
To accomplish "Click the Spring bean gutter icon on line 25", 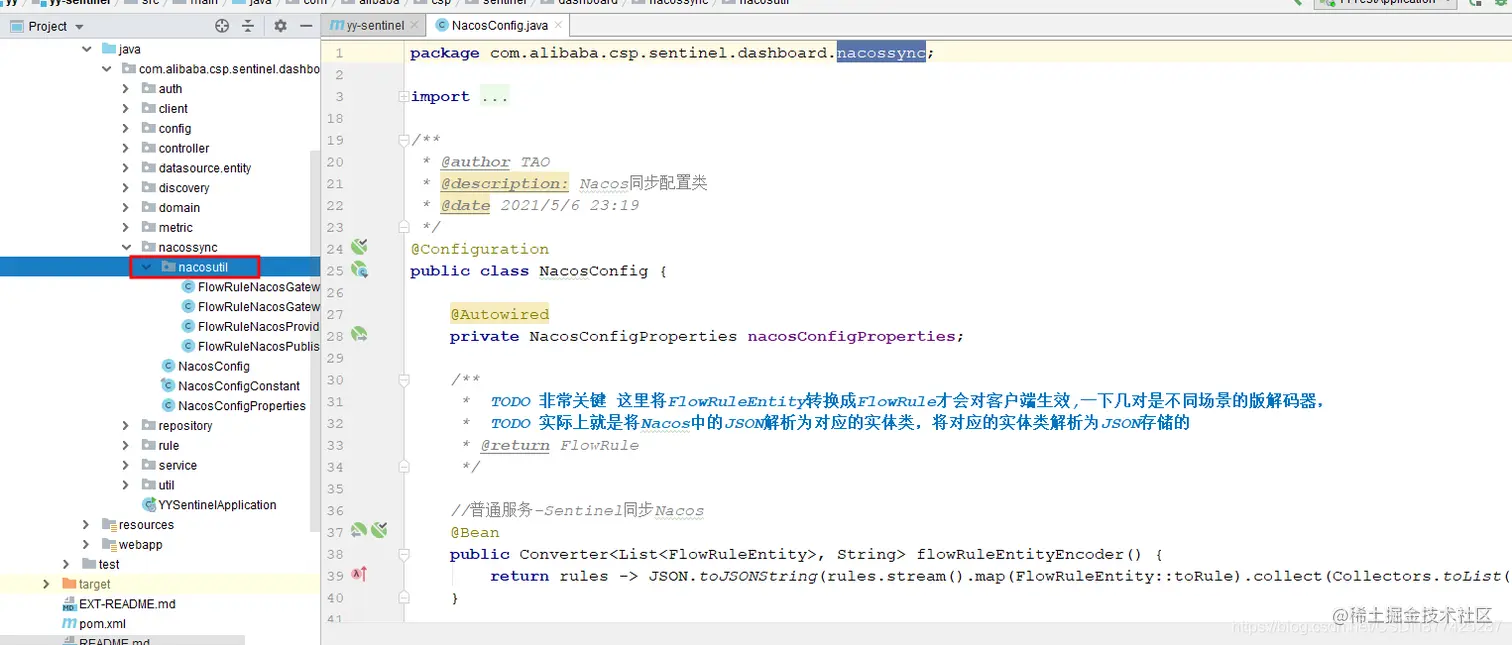I will [359, 269].
